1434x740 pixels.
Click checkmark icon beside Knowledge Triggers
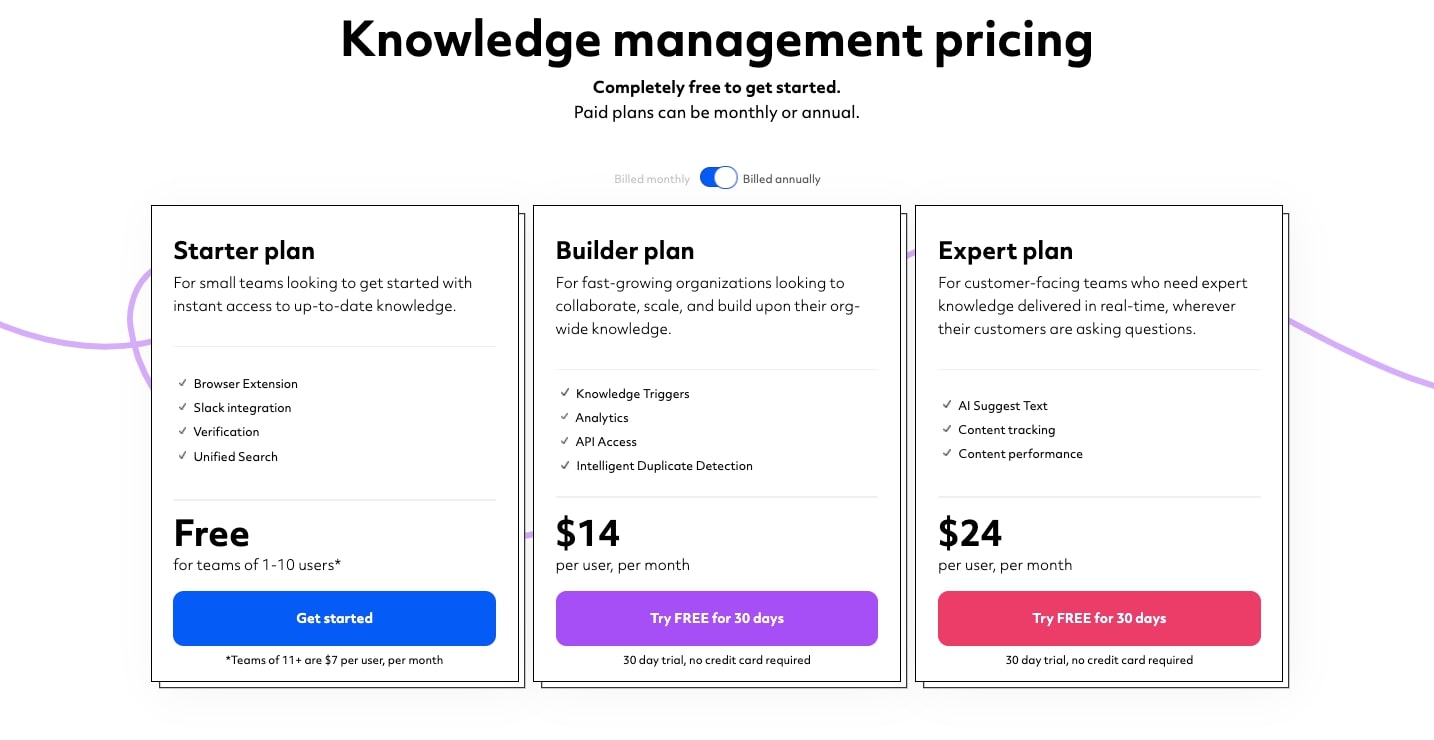(x=565, y=393)
